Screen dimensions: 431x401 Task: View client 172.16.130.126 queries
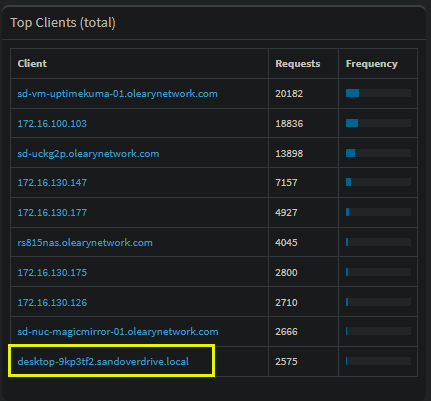(x=52, y=303)
